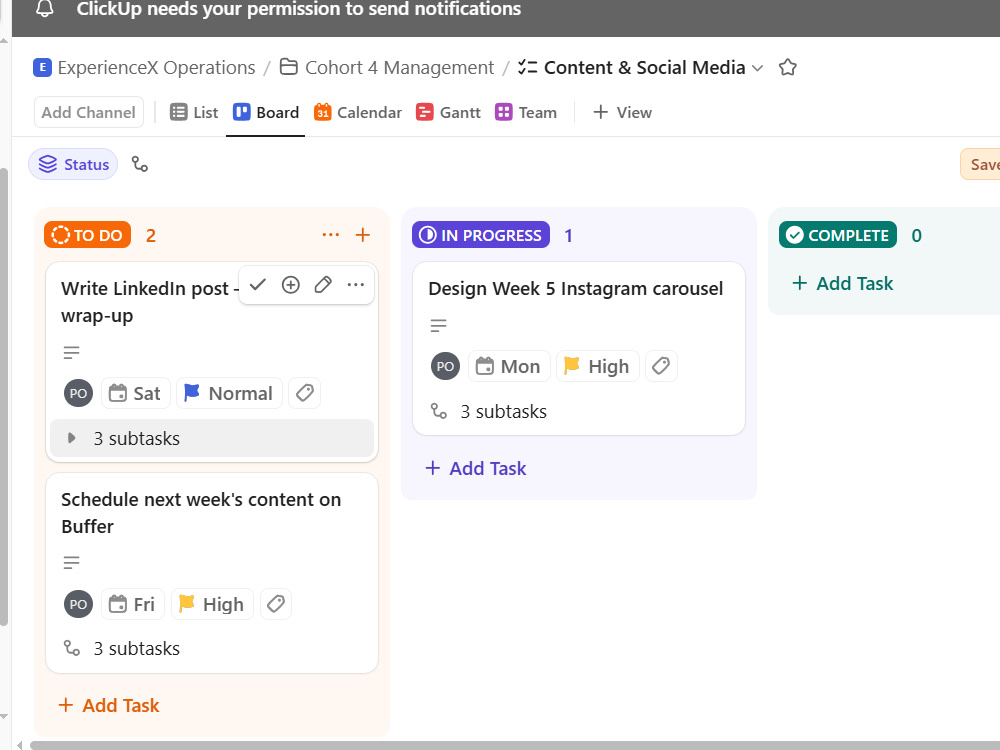The height and width of the screenshot is (750, 1000).
Task: Add tag on the LinkedIn post card
Action: click(305, 393)
